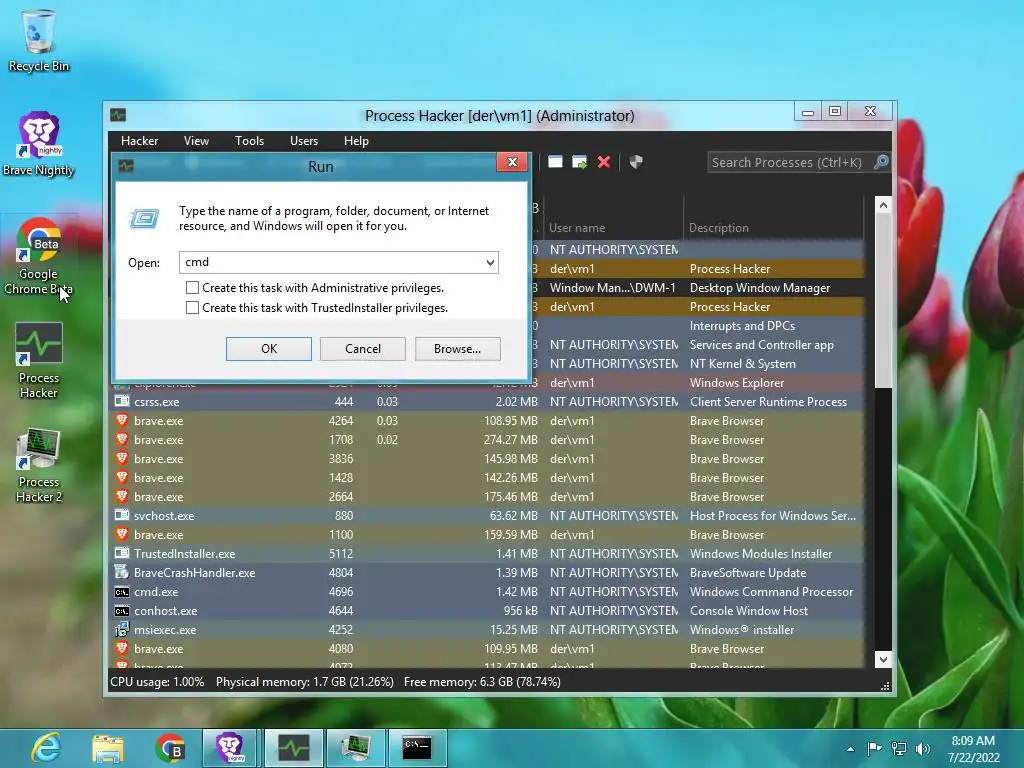
Task: Click Brave icon of process PID 4264
Action: 121,420
